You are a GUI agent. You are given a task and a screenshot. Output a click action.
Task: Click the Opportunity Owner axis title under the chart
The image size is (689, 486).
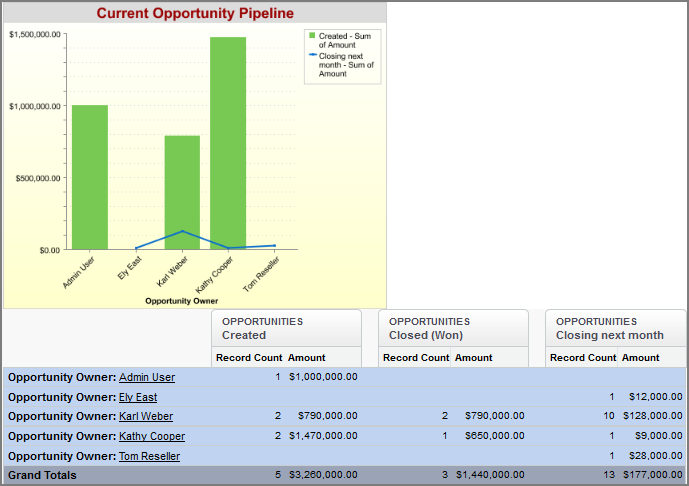point(181,300)
